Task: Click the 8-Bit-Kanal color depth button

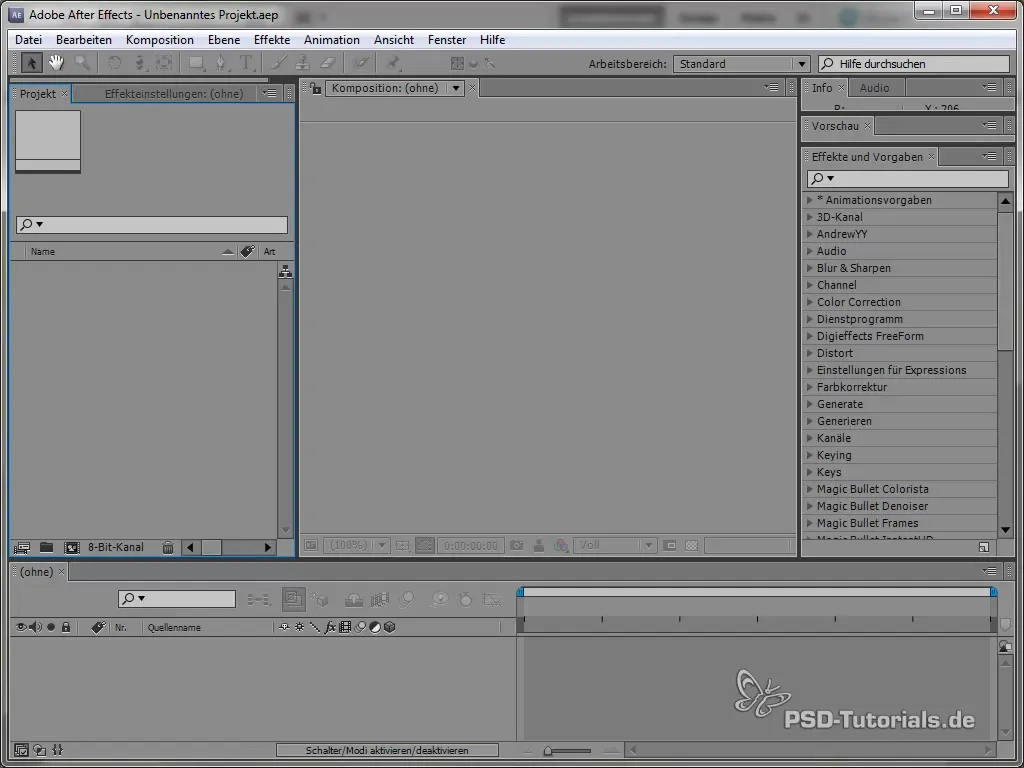Action: 116,547
